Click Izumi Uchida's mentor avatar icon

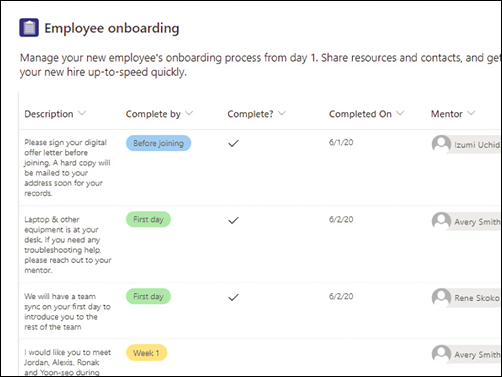click(441, 144)
